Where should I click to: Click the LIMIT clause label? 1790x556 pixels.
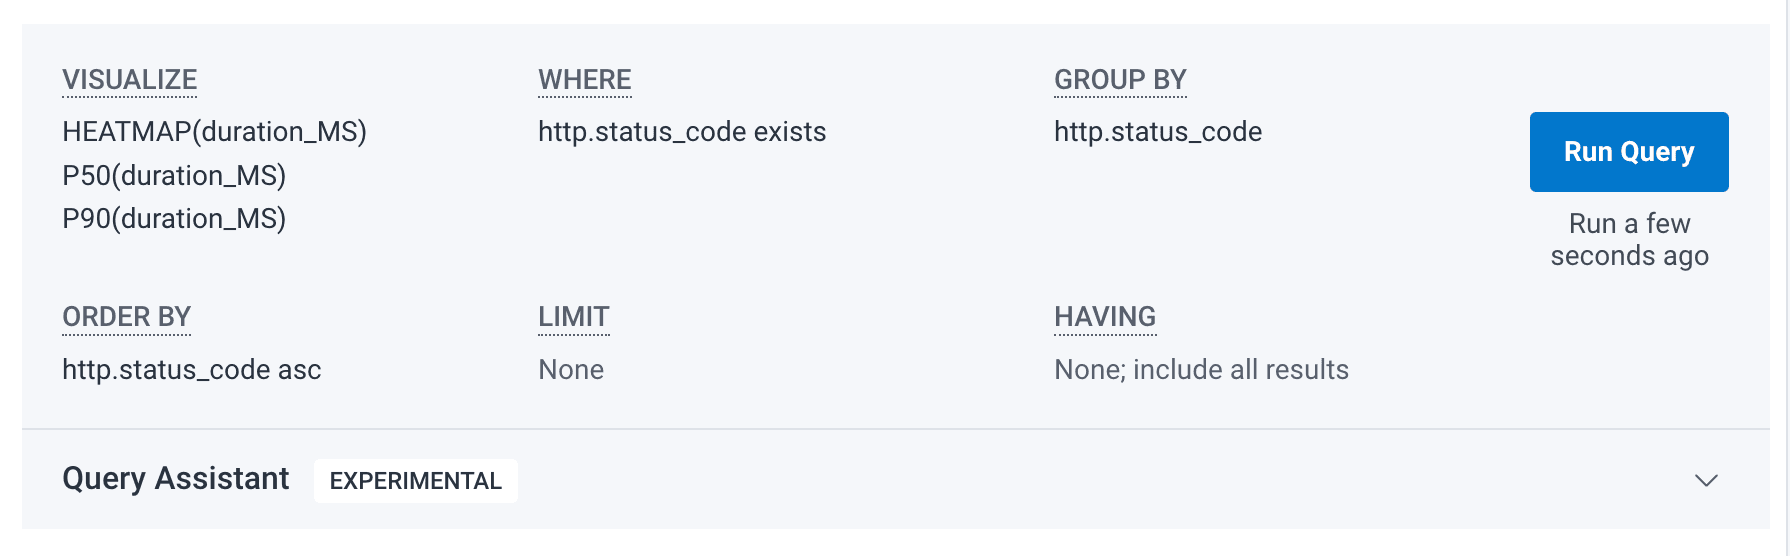[x=574, y=317]
